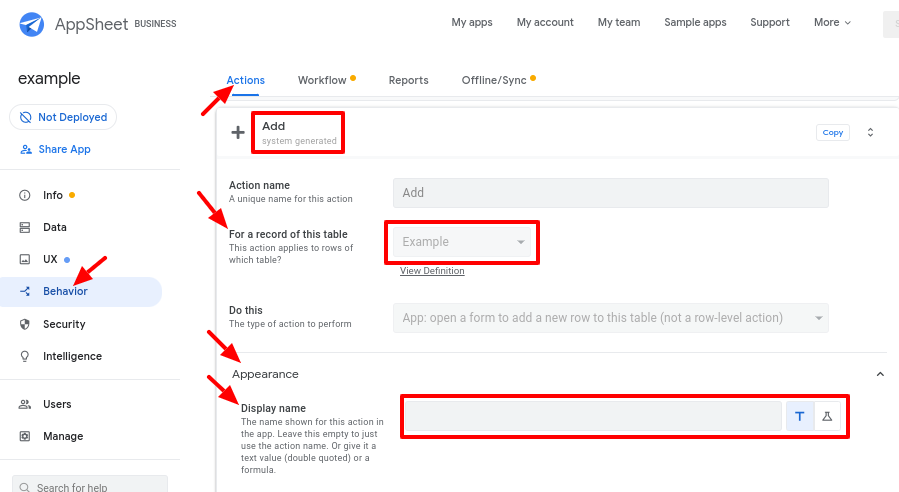Click the flask expression icon

click(827, 416)
